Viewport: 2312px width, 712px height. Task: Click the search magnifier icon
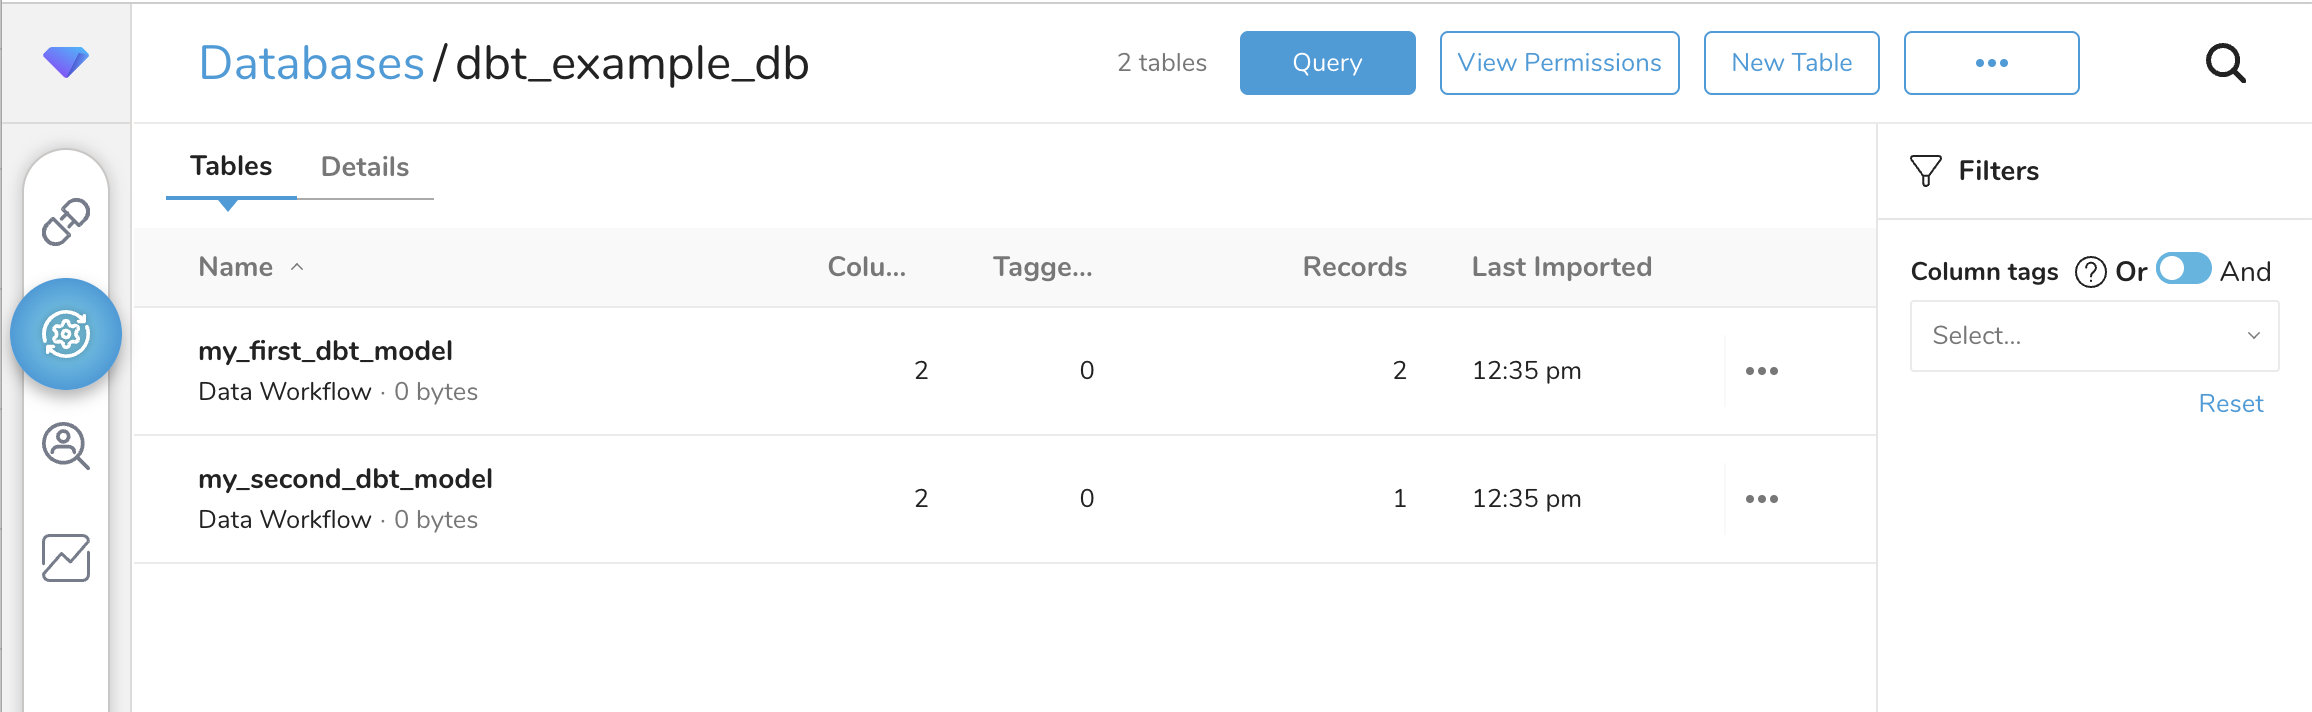[x=2225, y=63]
